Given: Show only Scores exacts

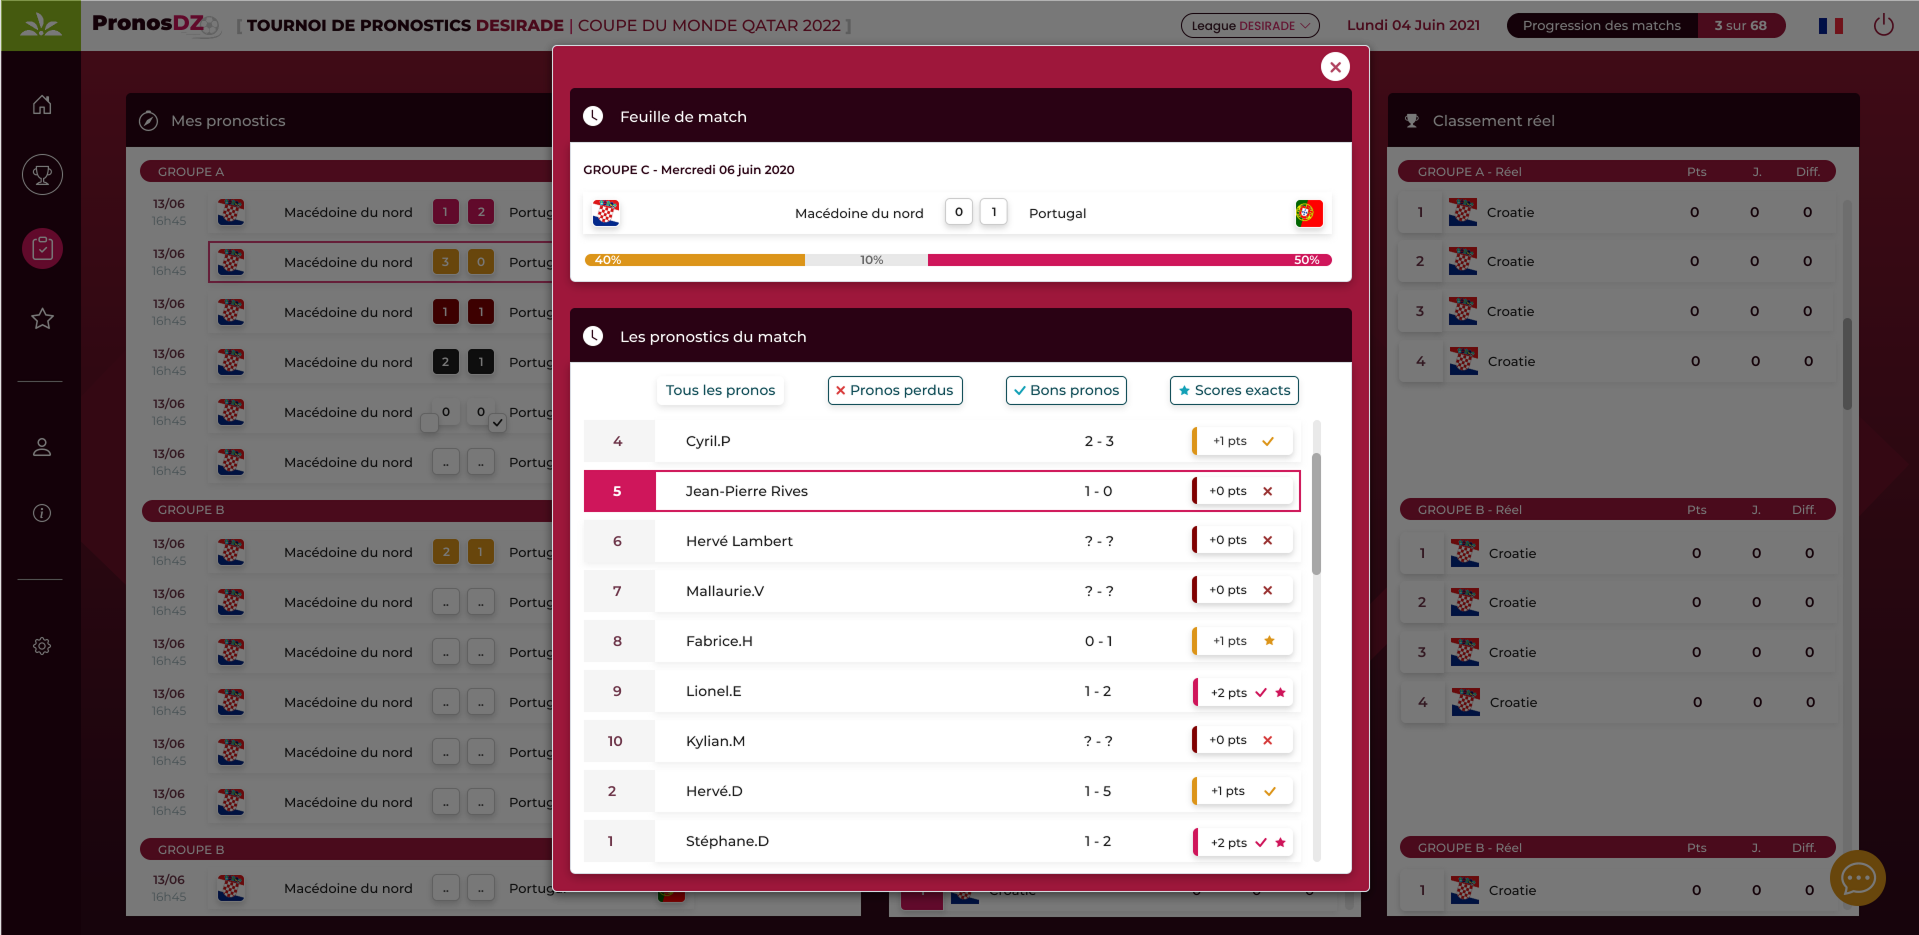Looking at the screenshot, I should pyautogui.click(x=1234, y=390).
